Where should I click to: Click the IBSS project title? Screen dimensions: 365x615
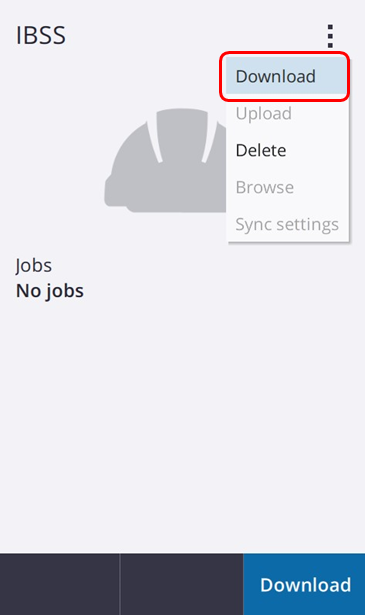(x=41, y=35)
